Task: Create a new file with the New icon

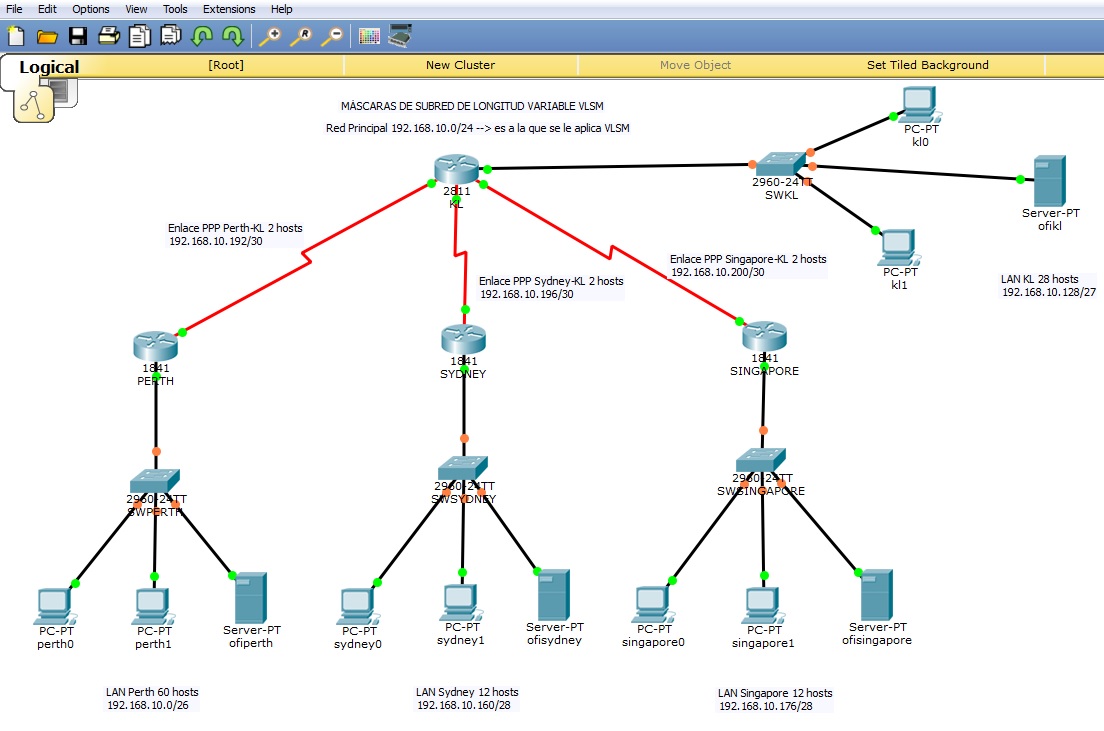Action: (14, 35)
